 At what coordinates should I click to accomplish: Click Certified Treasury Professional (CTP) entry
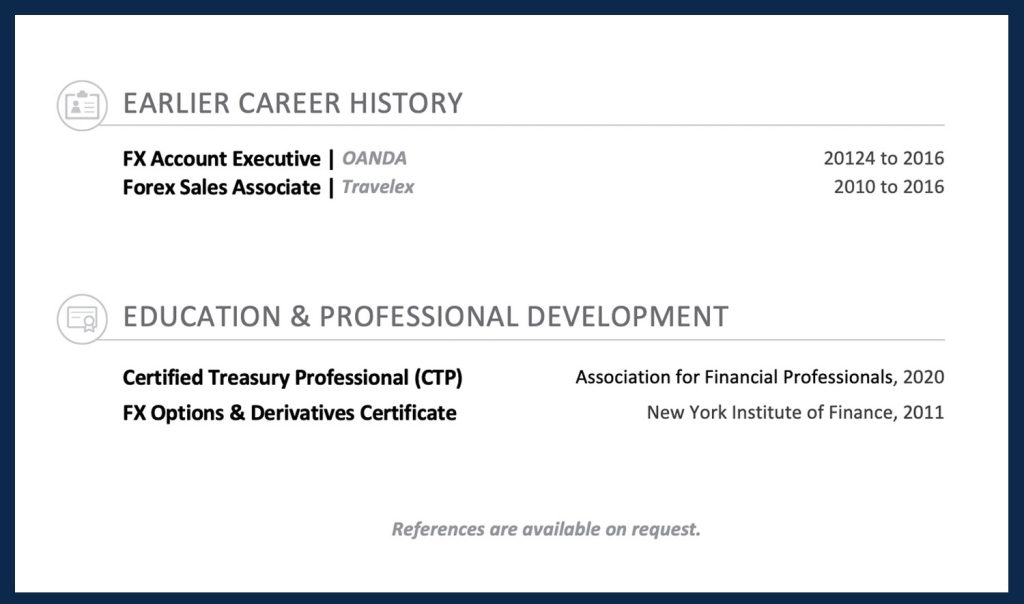292,378
